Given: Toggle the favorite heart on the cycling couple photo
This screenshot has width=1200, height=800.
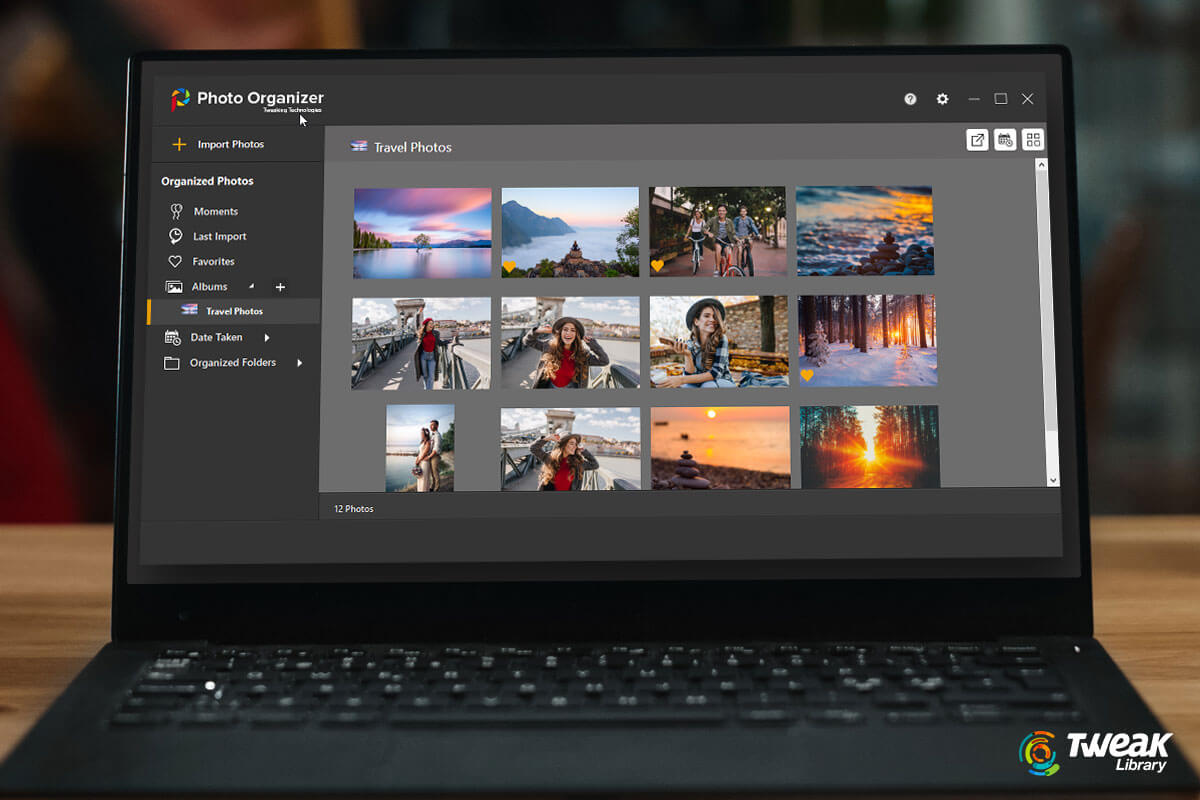Looking at the screenshot, I should tap(658, 265).
